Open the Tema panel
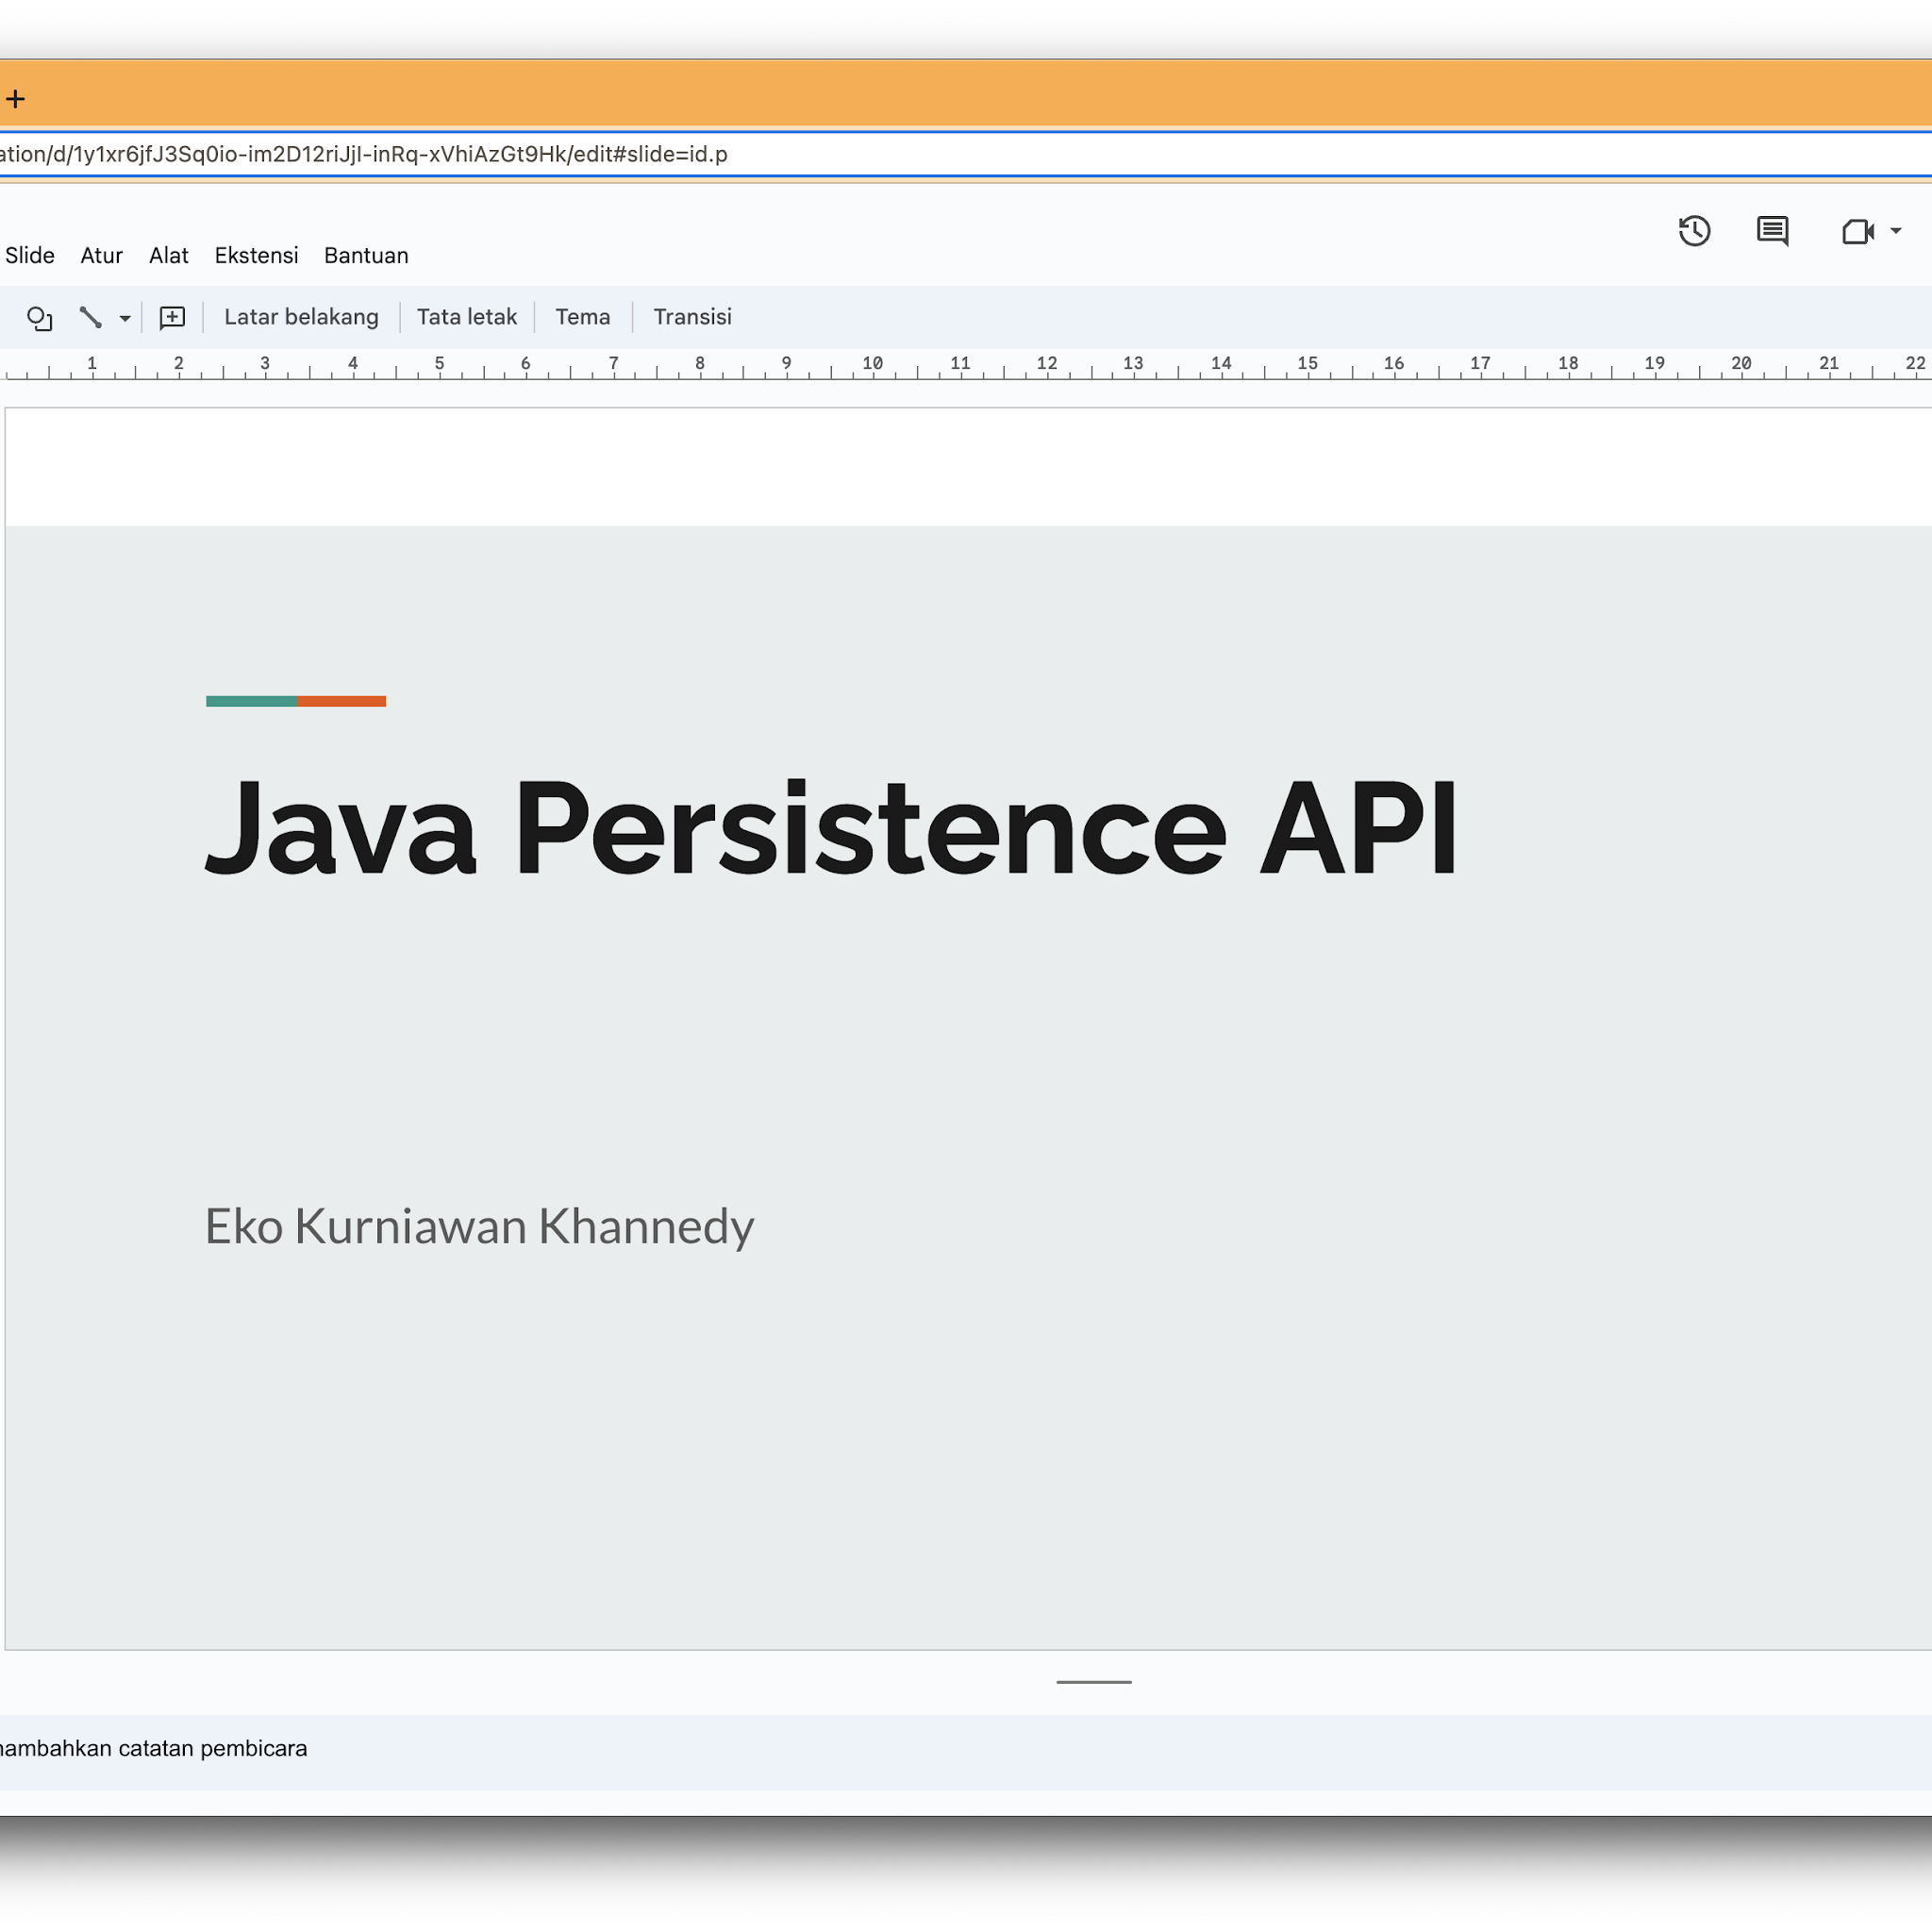1932x1932 pixels. click(x=583, y=317)
